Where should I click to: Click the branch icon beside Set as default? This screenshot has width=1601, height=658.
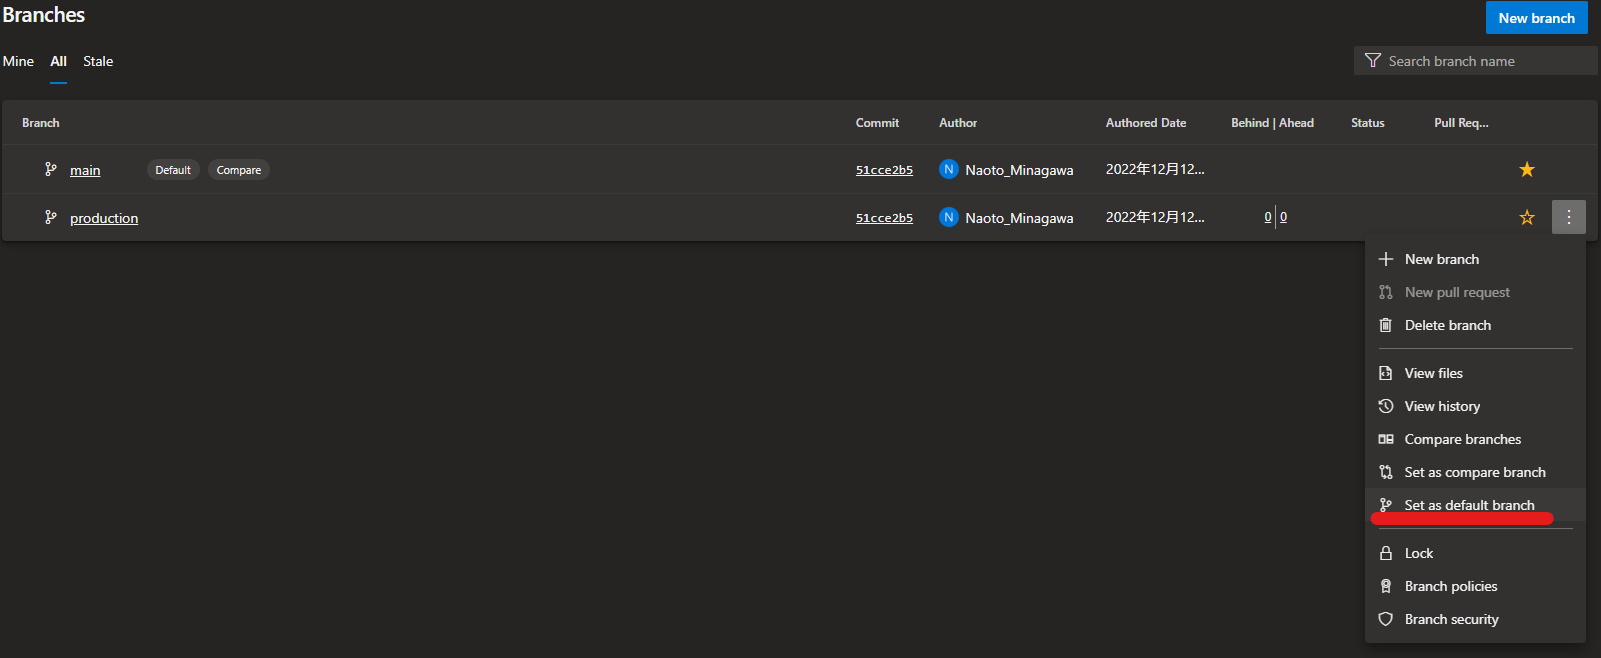[x=1386, y=505]
